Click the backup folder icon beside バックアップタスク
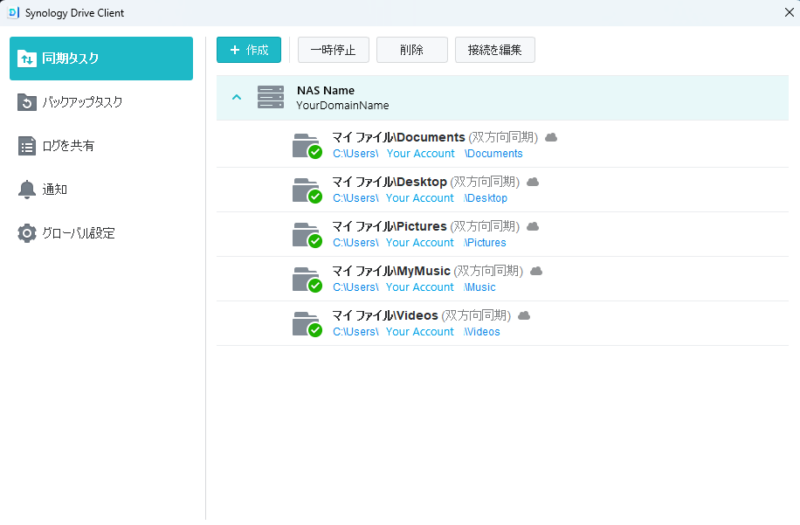The width and height of the screenshot is (800, 525). click(27, 102)
